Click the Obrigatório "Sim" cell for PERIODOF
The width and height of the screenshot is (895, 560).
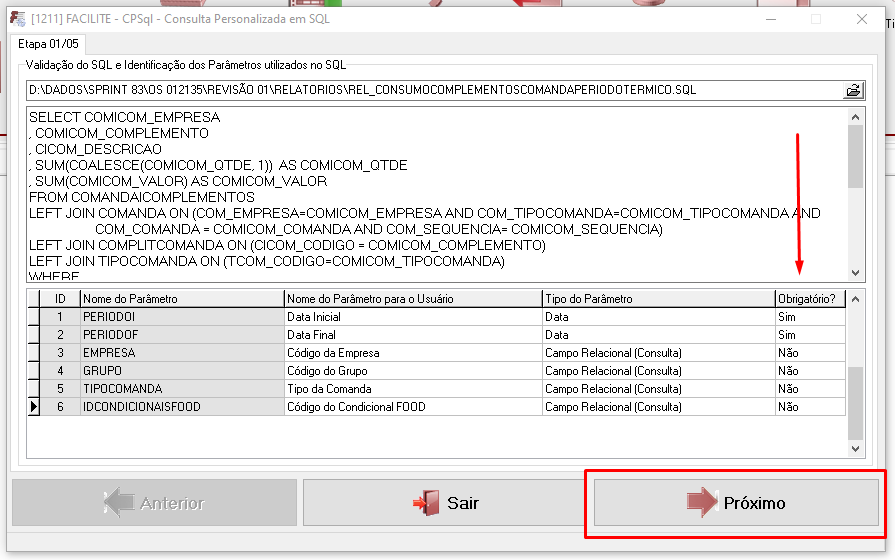(809, 335)
